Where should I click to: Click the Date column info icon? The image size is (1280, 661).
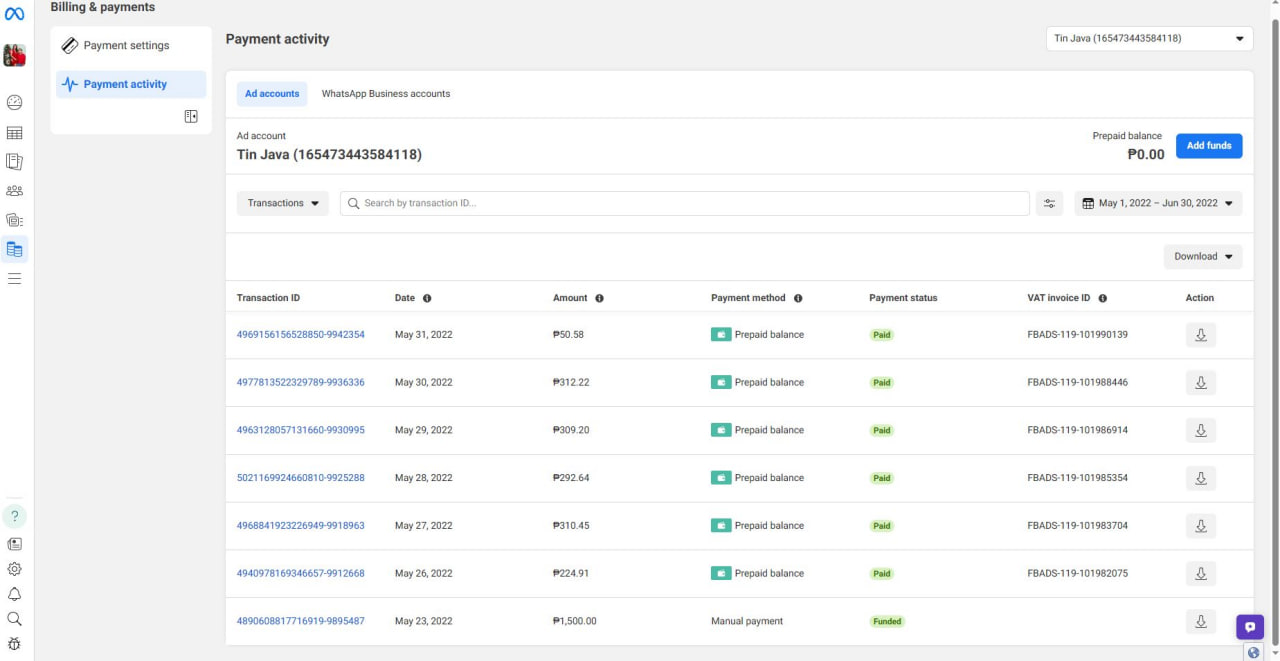pyautogui.click(x=427, y=298)
